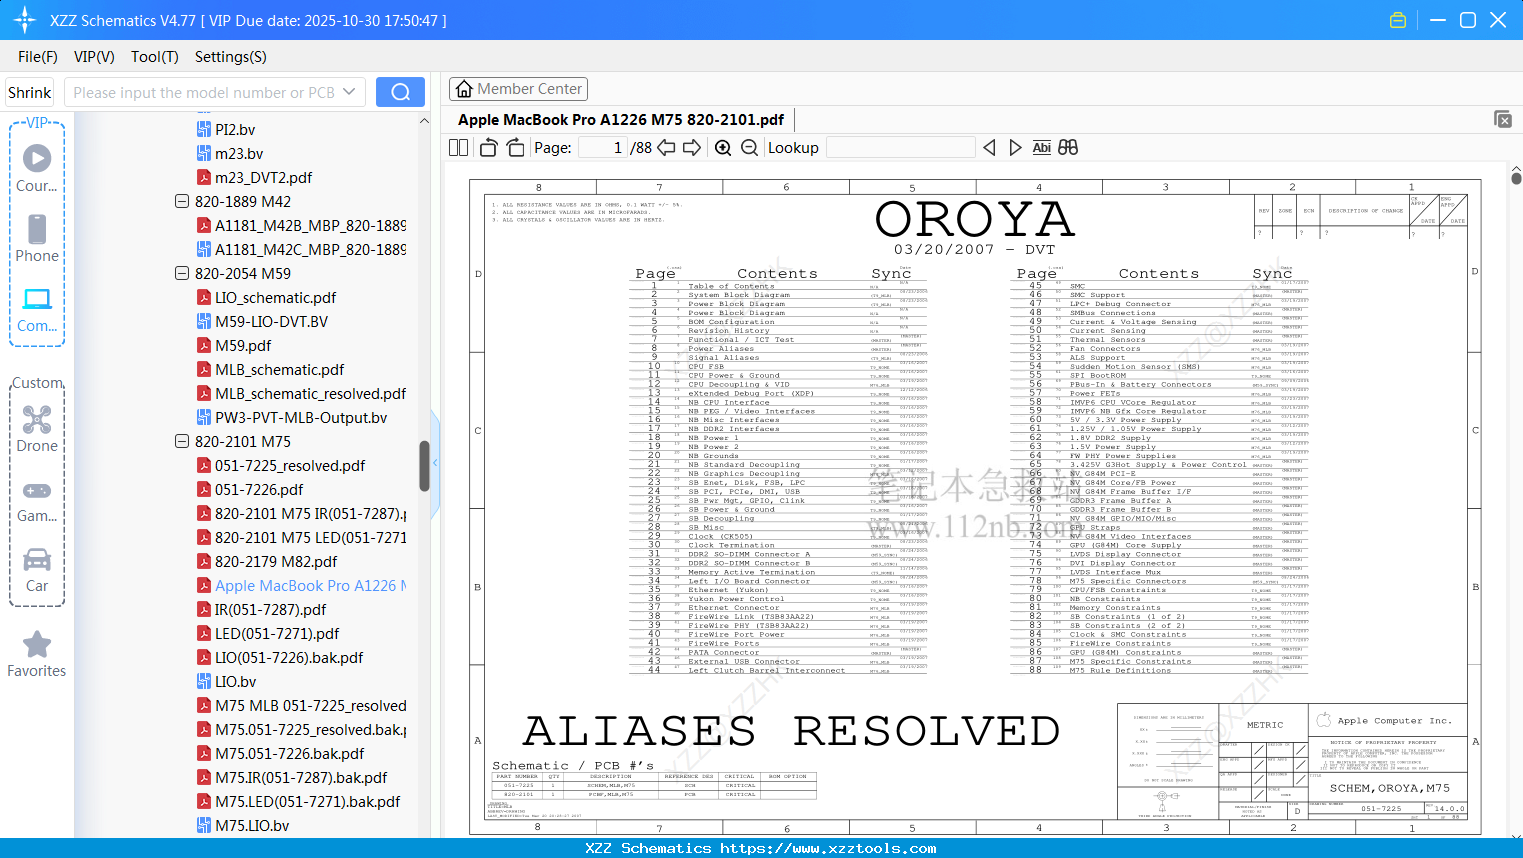Open the M59.pdf file
Screen dimensions: 1523x858
click(x=243, y=345)
